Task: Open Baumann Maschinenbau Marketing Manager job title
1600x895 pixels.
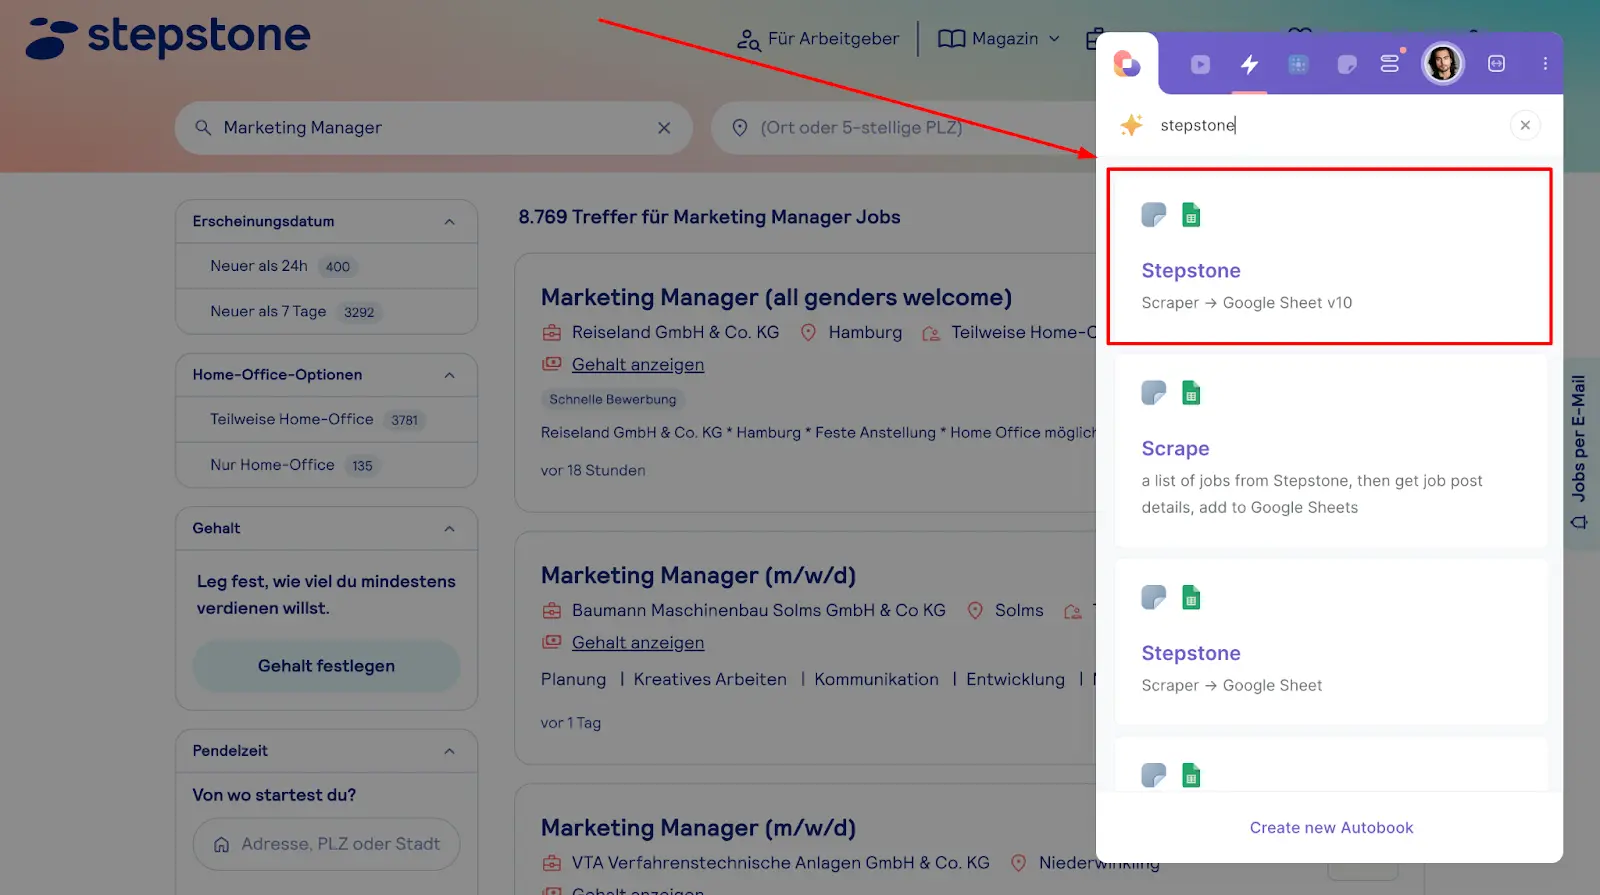Action: (698, 576)
